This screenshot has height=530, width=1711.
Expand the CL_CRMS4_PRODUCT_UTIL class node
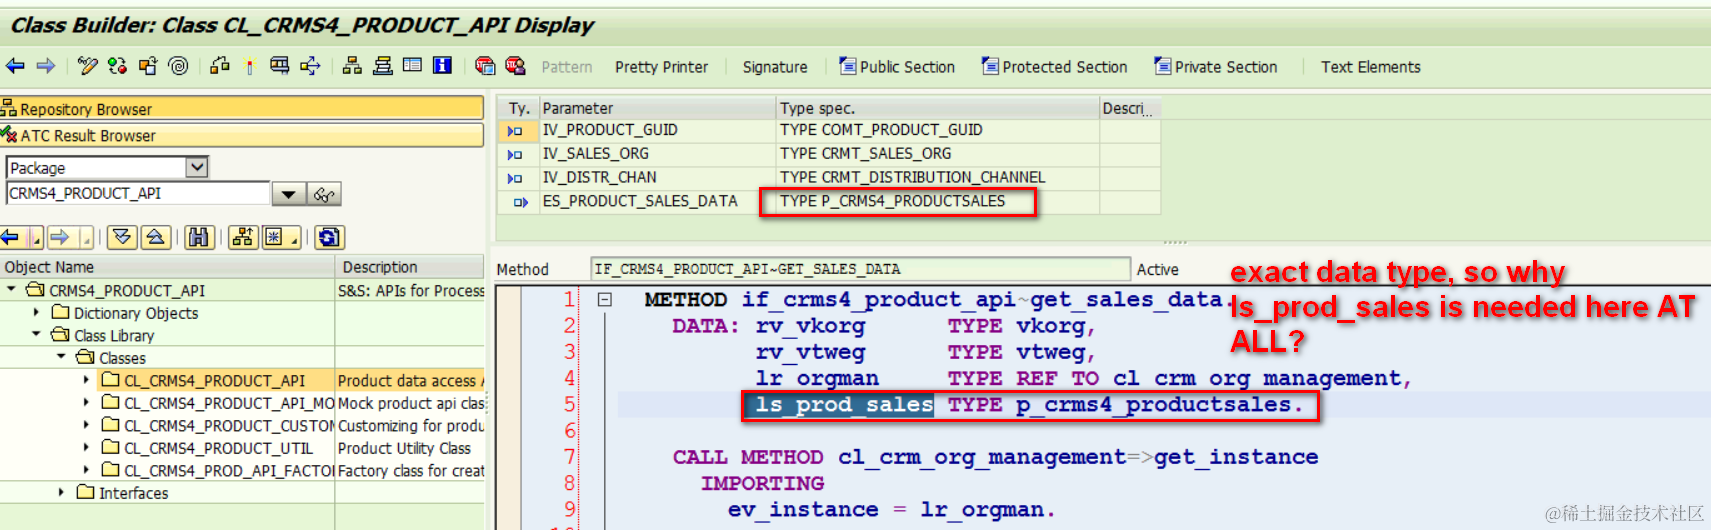click(x=86, y=448)
